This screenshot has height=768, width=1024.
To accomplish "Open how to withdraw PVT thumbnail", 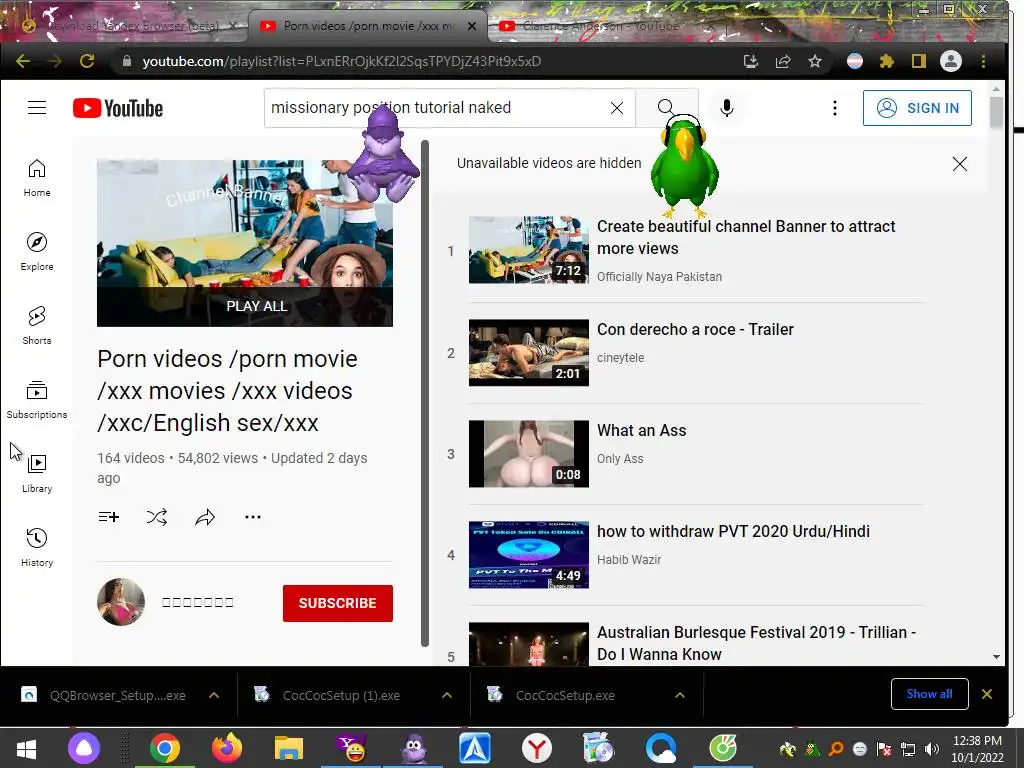I will pos(528,554).
